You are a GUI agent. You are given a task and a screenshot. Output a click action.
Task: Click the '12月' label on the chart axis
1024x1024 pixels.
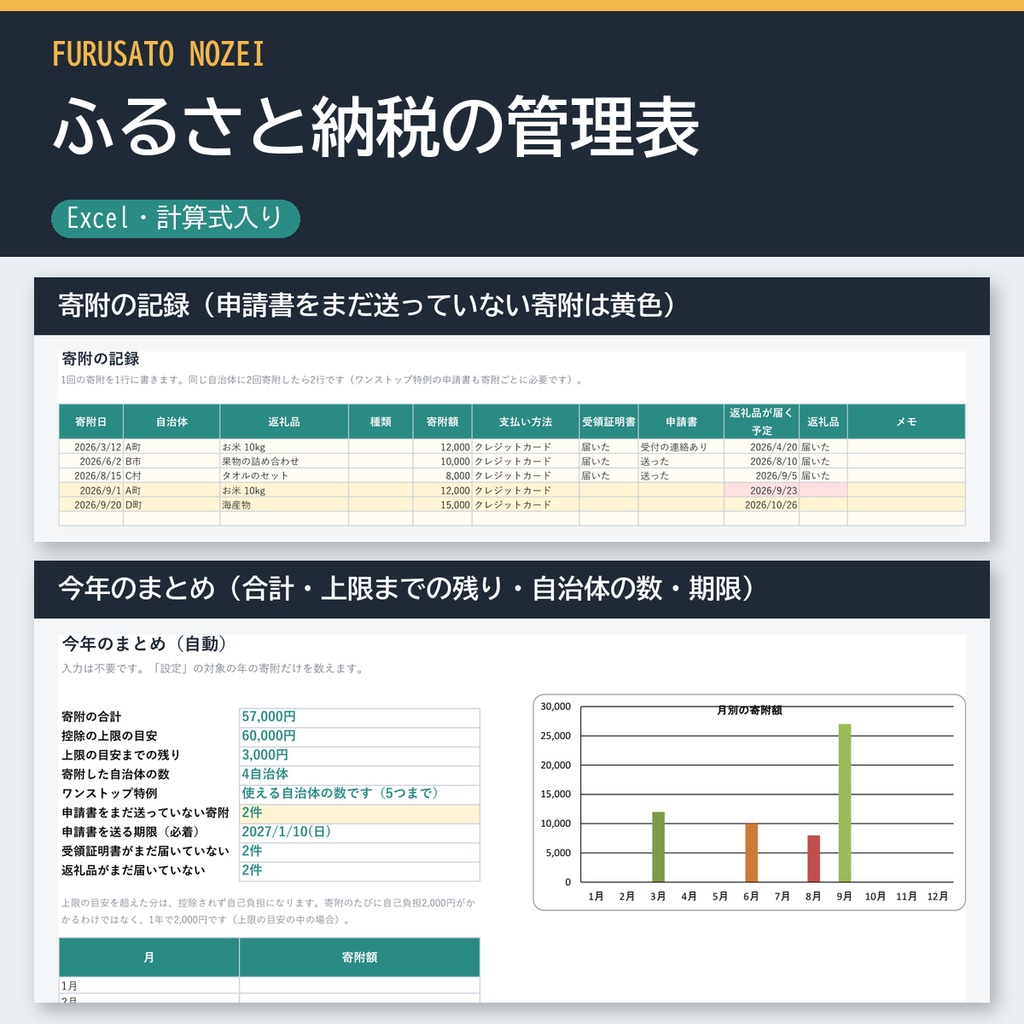coord(937,897)
